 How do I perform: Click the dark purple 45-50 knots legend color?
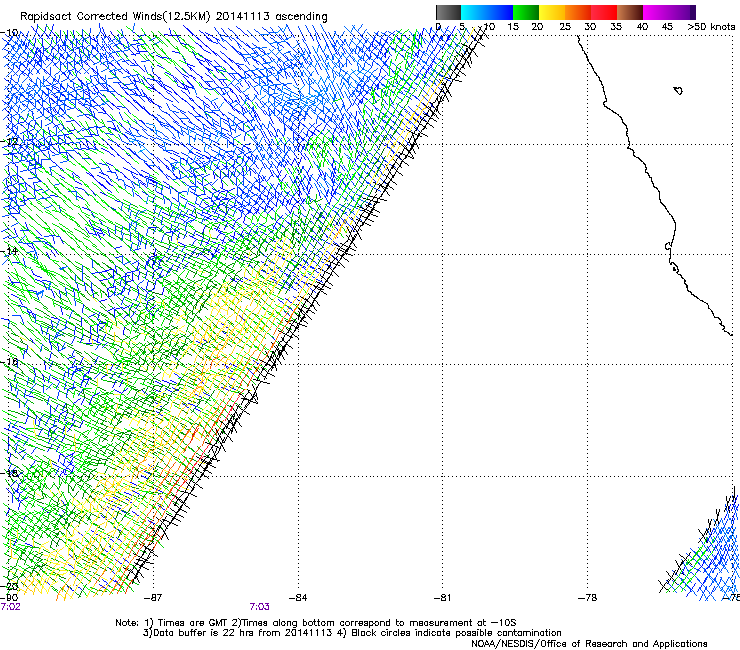click(682, 12)
